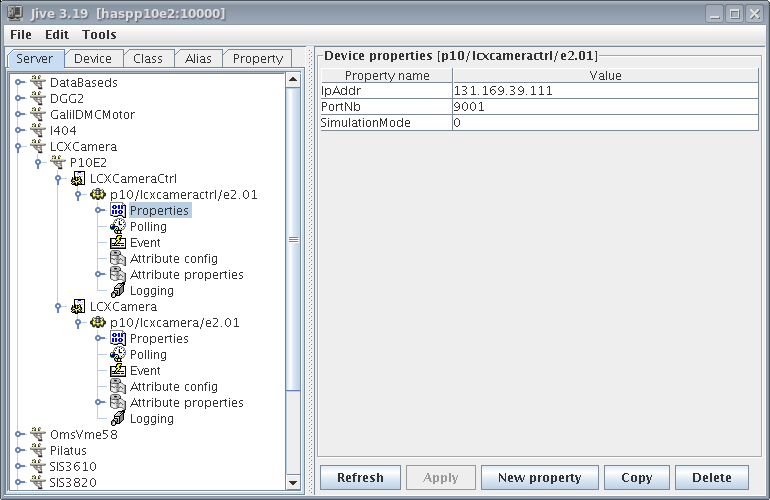Viewport: 770px width, 500px height.
Task: Click Logging icon under p10/lcxcameractrl/e2.01
Action: pyautogui.click(x=118, y=290)
